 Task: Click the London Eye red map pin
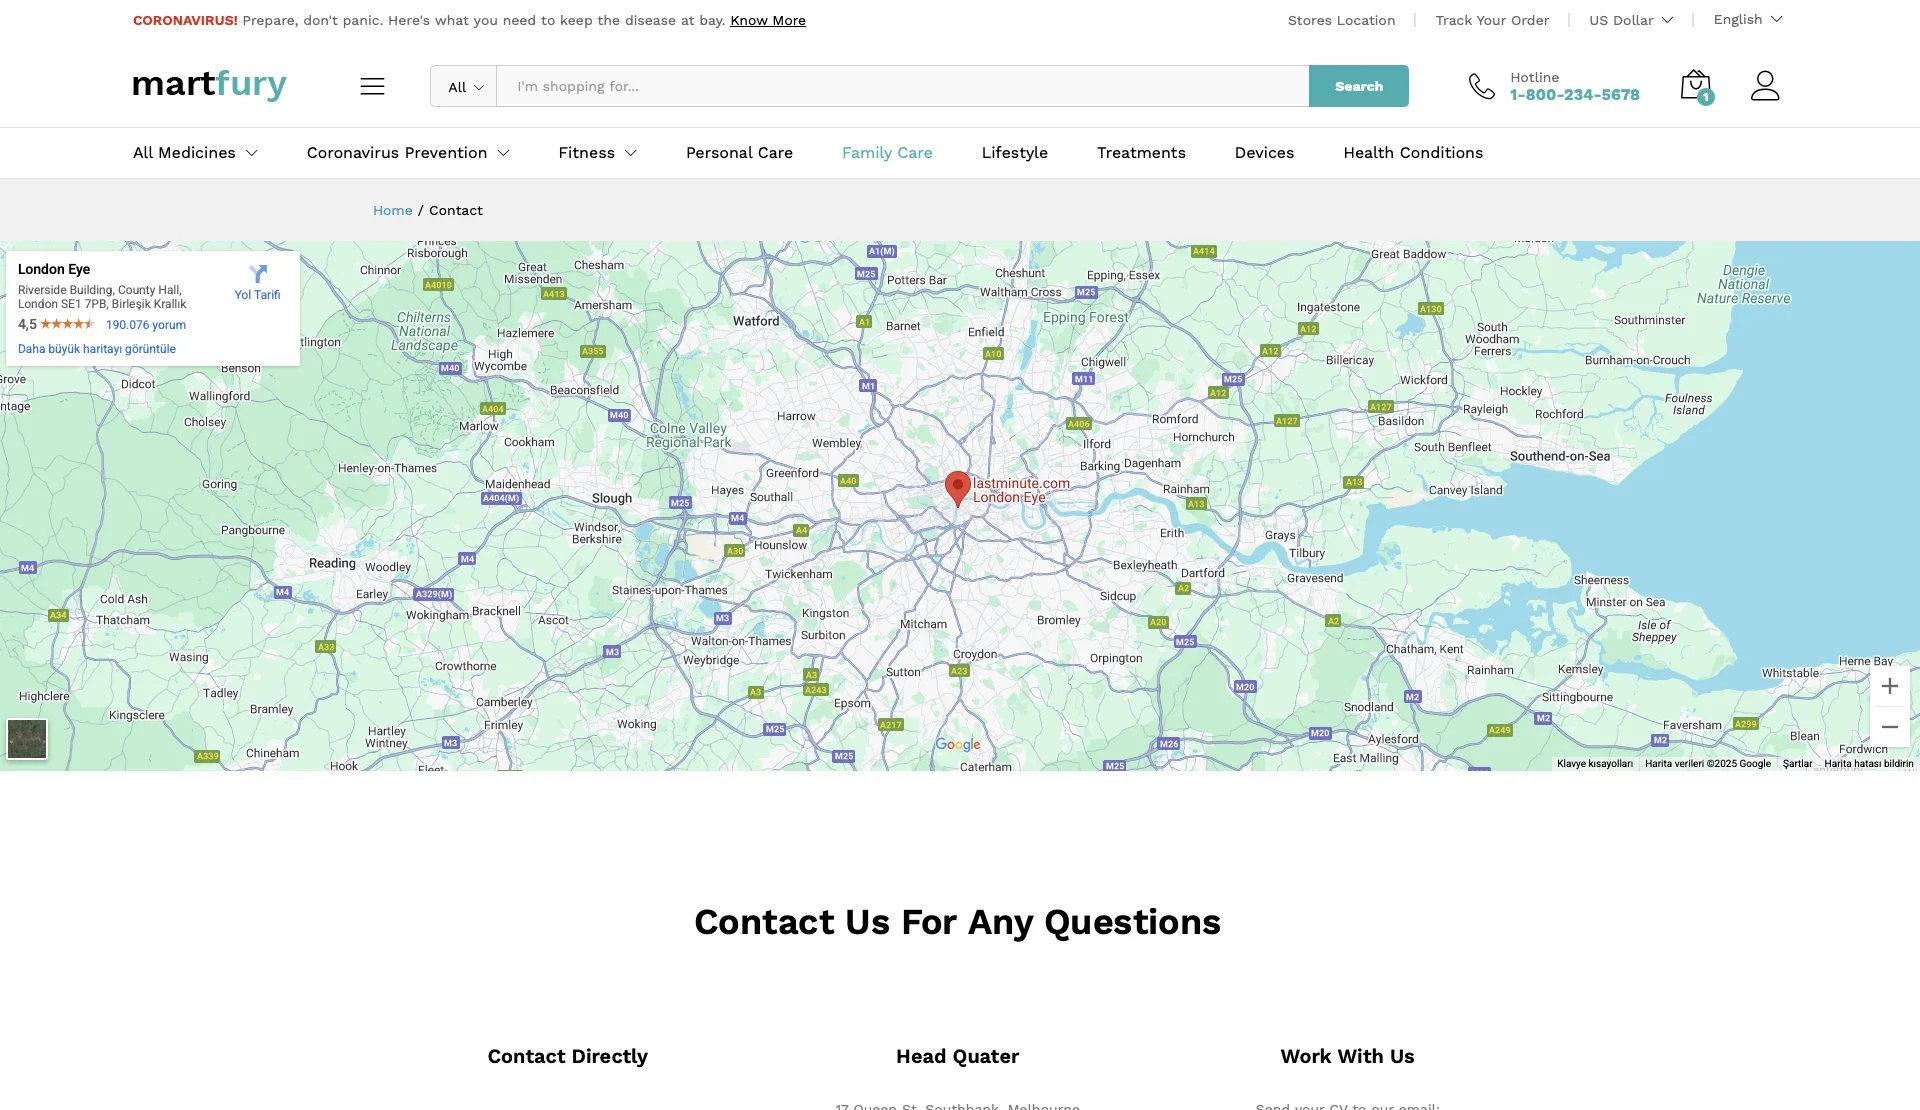click(x=957, y=487)
